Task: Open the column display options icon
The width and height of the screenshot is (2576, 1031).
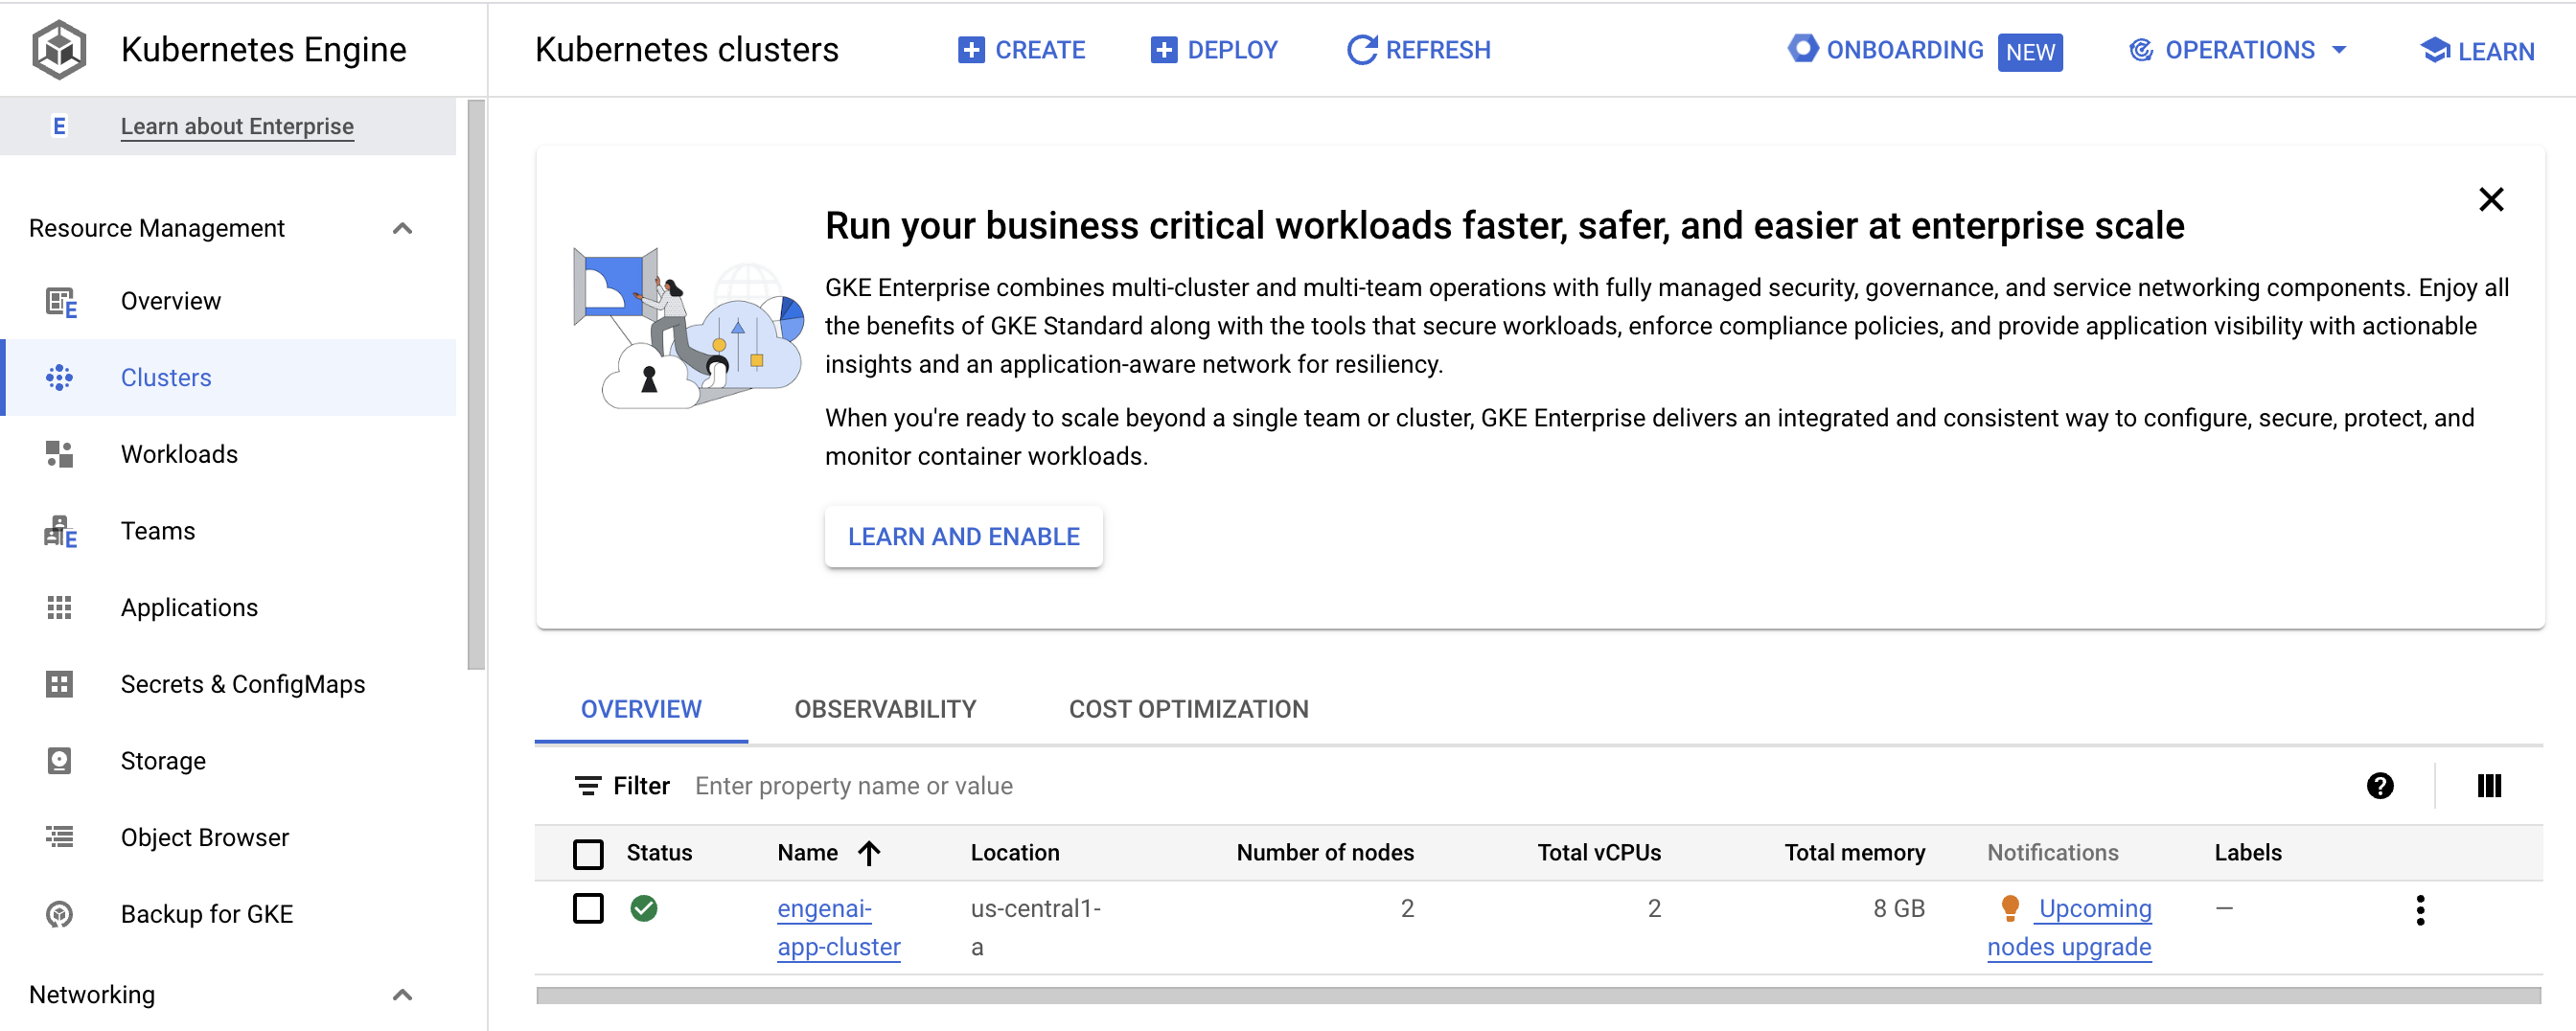Action: (x=2489, y=786)
